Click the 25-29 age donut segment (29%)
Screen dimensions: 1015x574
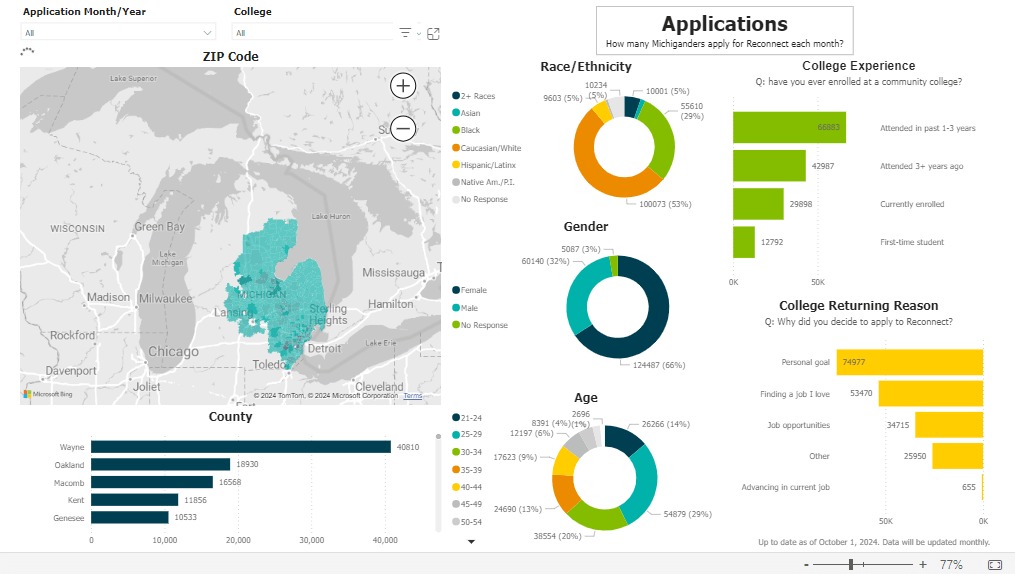click(x=645, y=485)
